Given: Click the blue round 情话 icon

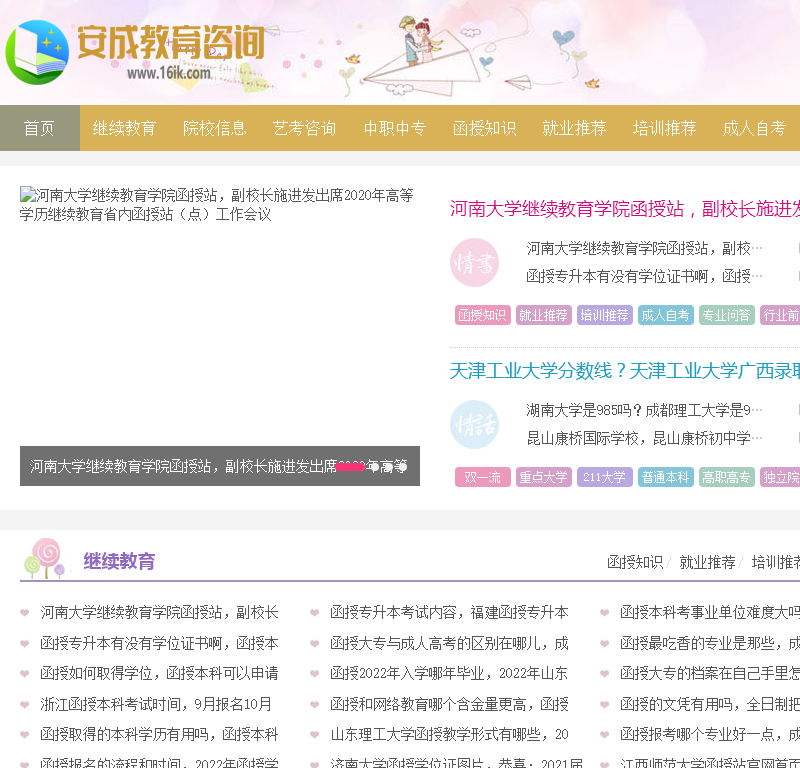Looking at the screenshot, I should pos(474,425).
